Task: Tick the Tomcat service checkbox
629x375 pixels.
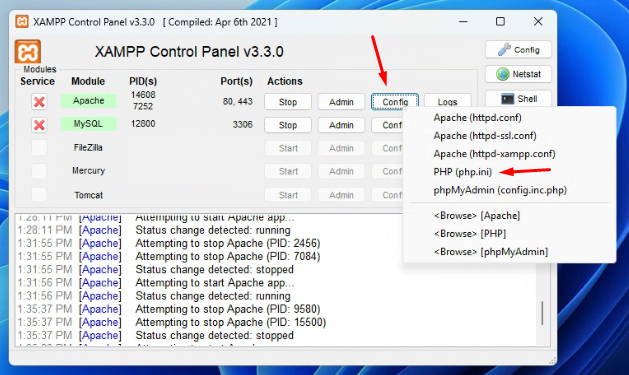Action: point(39,195)
